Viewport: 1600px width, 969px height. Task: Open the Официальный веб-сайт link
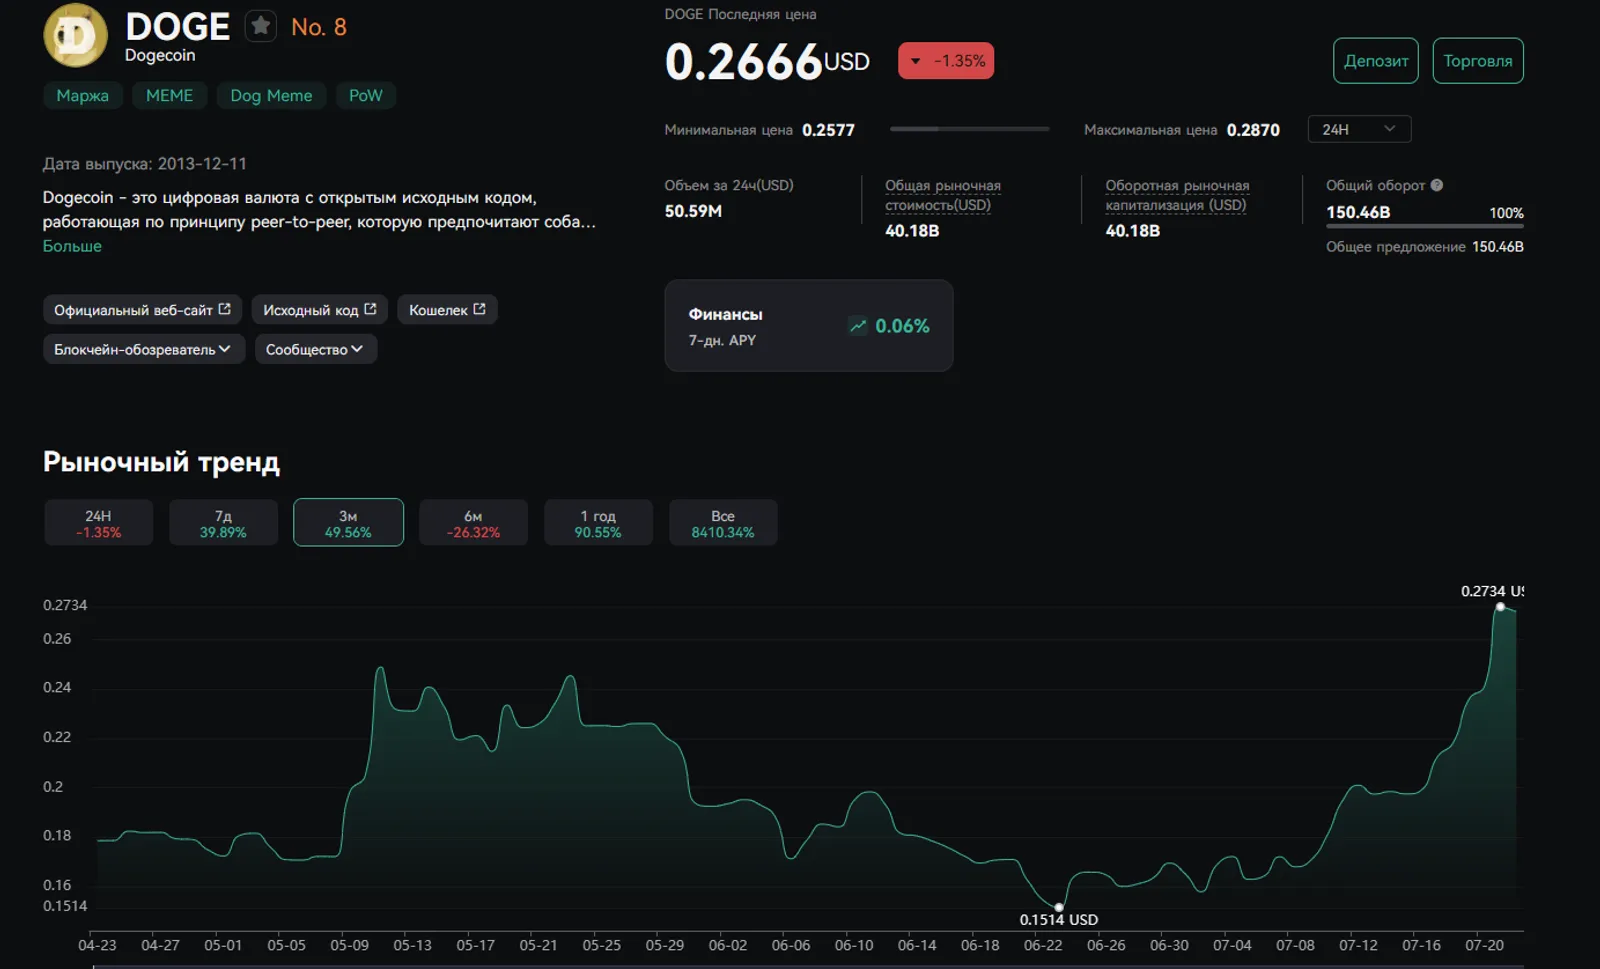tap(142, 310)
